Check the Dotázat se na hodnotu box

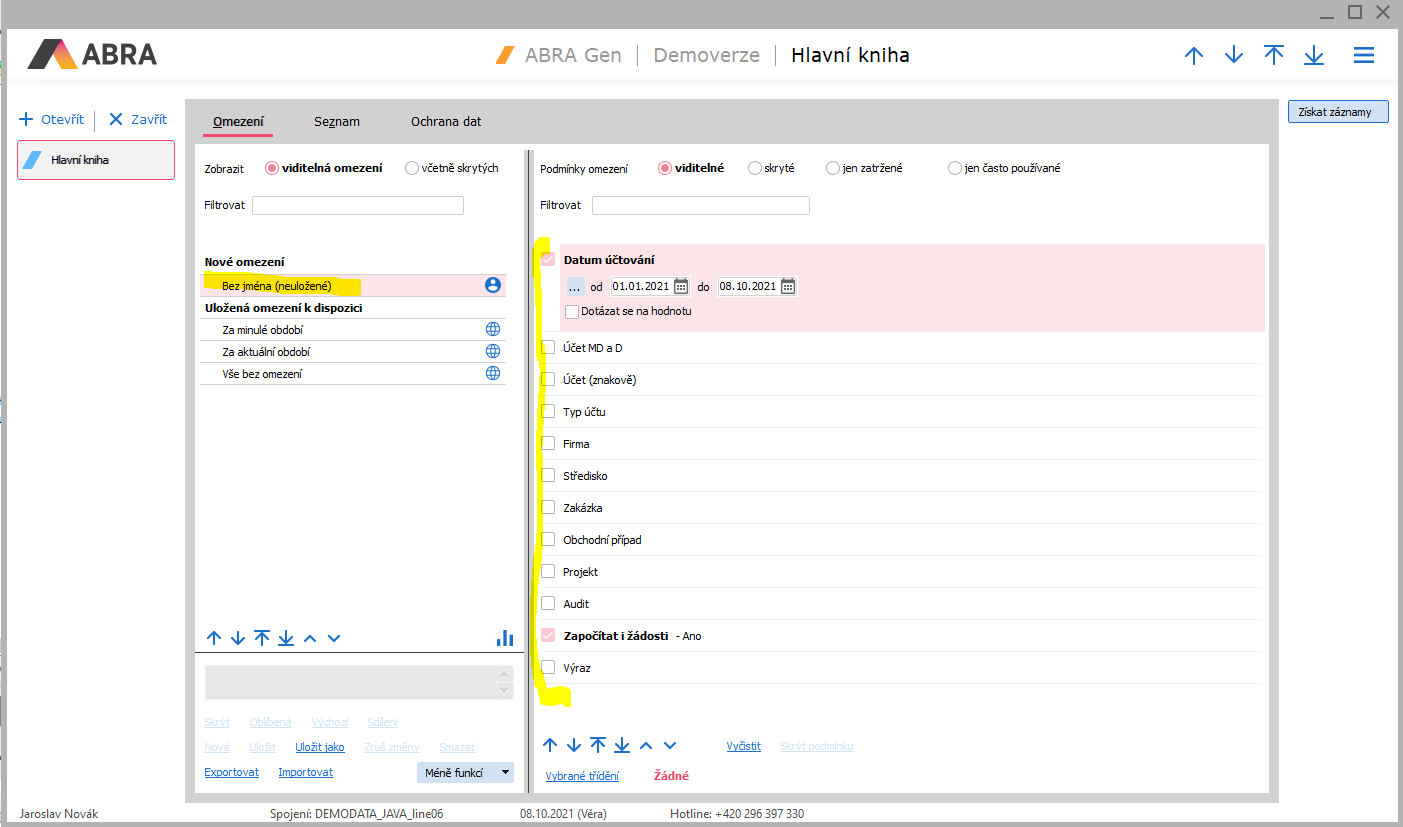pyautogui.click(x=572, y=311)
